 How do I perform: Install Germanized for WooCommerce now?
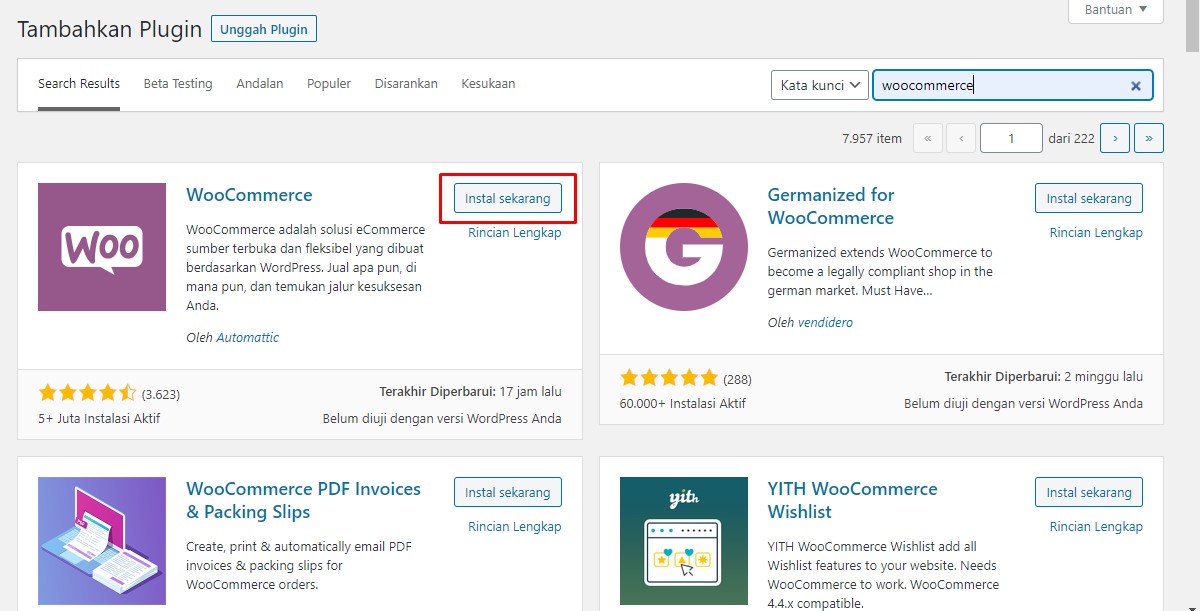click(1089, 198)
